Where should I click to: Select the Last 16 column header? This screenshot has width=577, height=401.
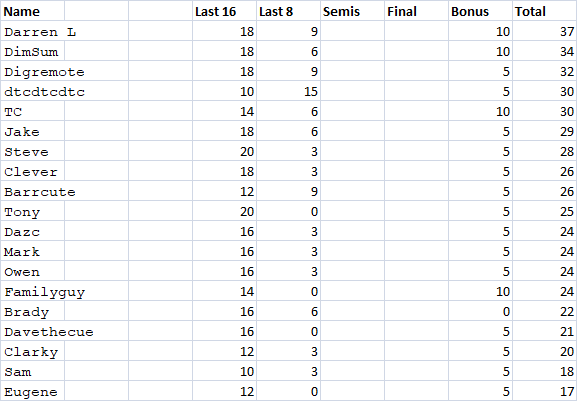[x=224, y=11]
